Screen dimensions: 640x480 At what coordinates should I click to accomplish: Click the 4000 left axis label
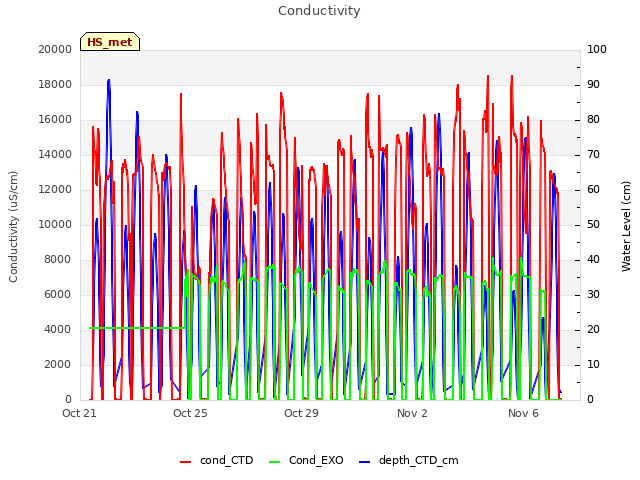[58, 330]
